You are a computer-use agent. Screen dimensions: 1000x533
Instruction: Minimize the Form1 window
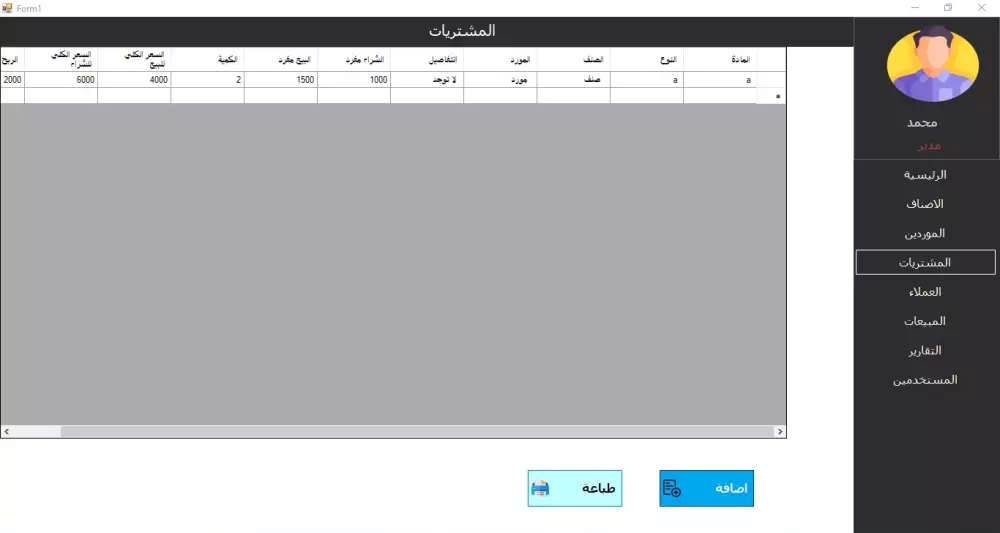tap(915, 8)
